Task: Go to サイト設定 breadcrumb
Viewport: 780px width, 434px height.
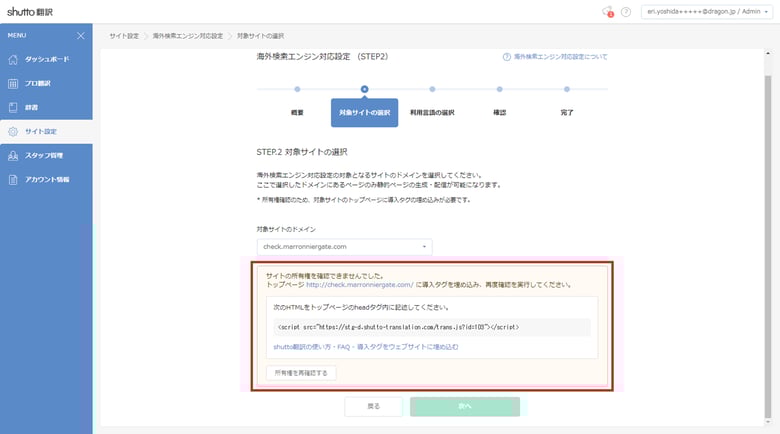Action: tap(124, 36)
